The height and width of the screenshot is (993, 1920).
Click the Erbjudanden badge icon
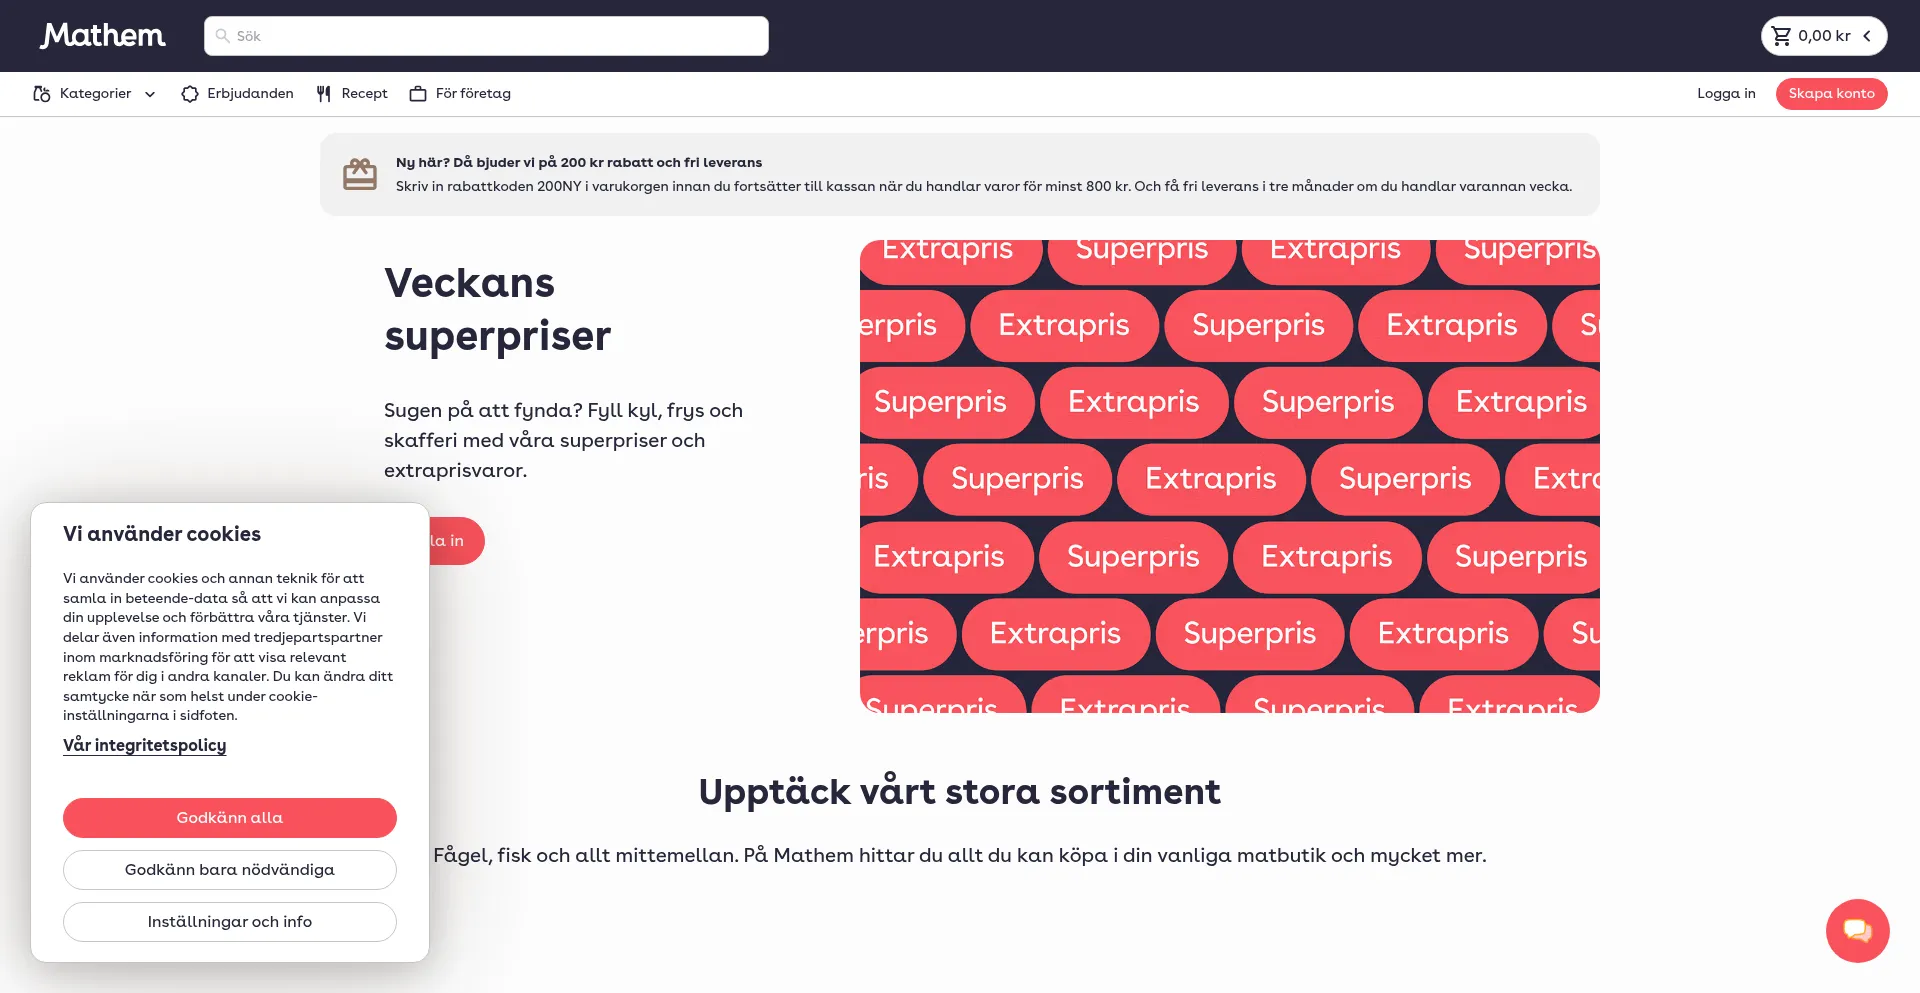pyautogui.click(x=190, y=94)
